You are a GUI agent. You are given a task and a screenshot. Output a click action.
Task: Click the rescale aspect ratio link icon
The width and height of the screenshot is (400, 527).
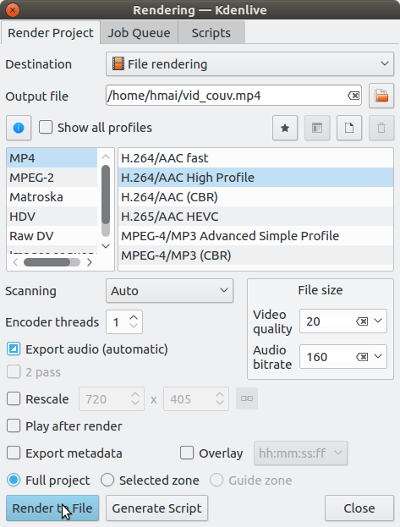247,399
